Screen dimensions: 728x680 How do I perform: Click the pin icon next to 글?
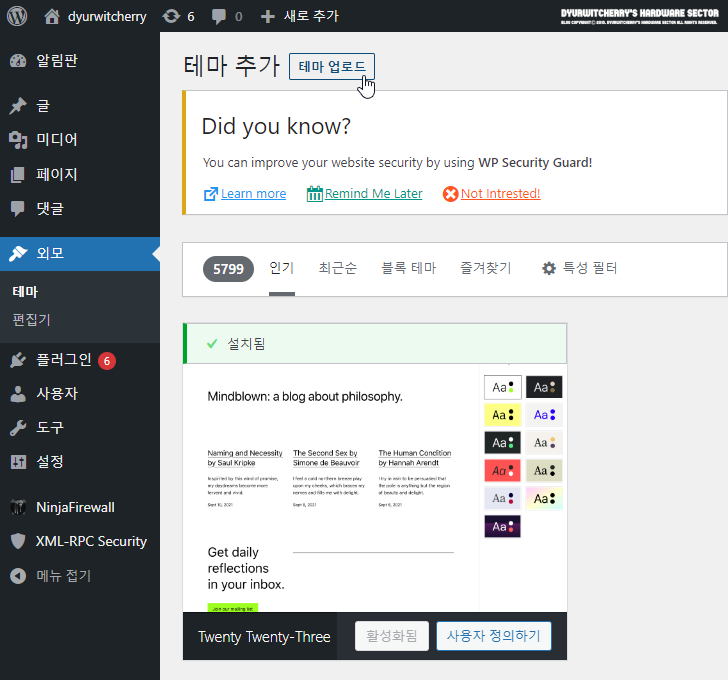[x=18, y=106]
